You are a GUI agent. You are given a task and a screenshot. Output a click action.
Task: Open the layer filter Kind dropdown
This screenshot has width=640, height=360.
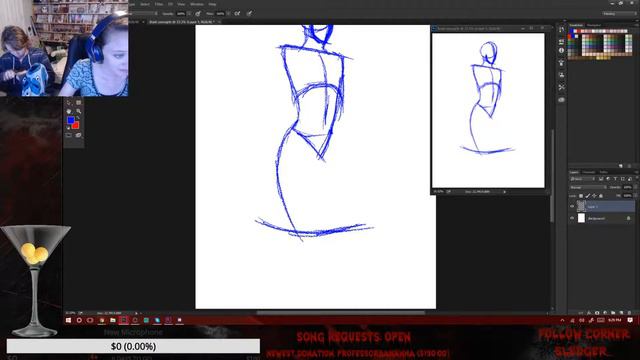[x=582, y=179]
